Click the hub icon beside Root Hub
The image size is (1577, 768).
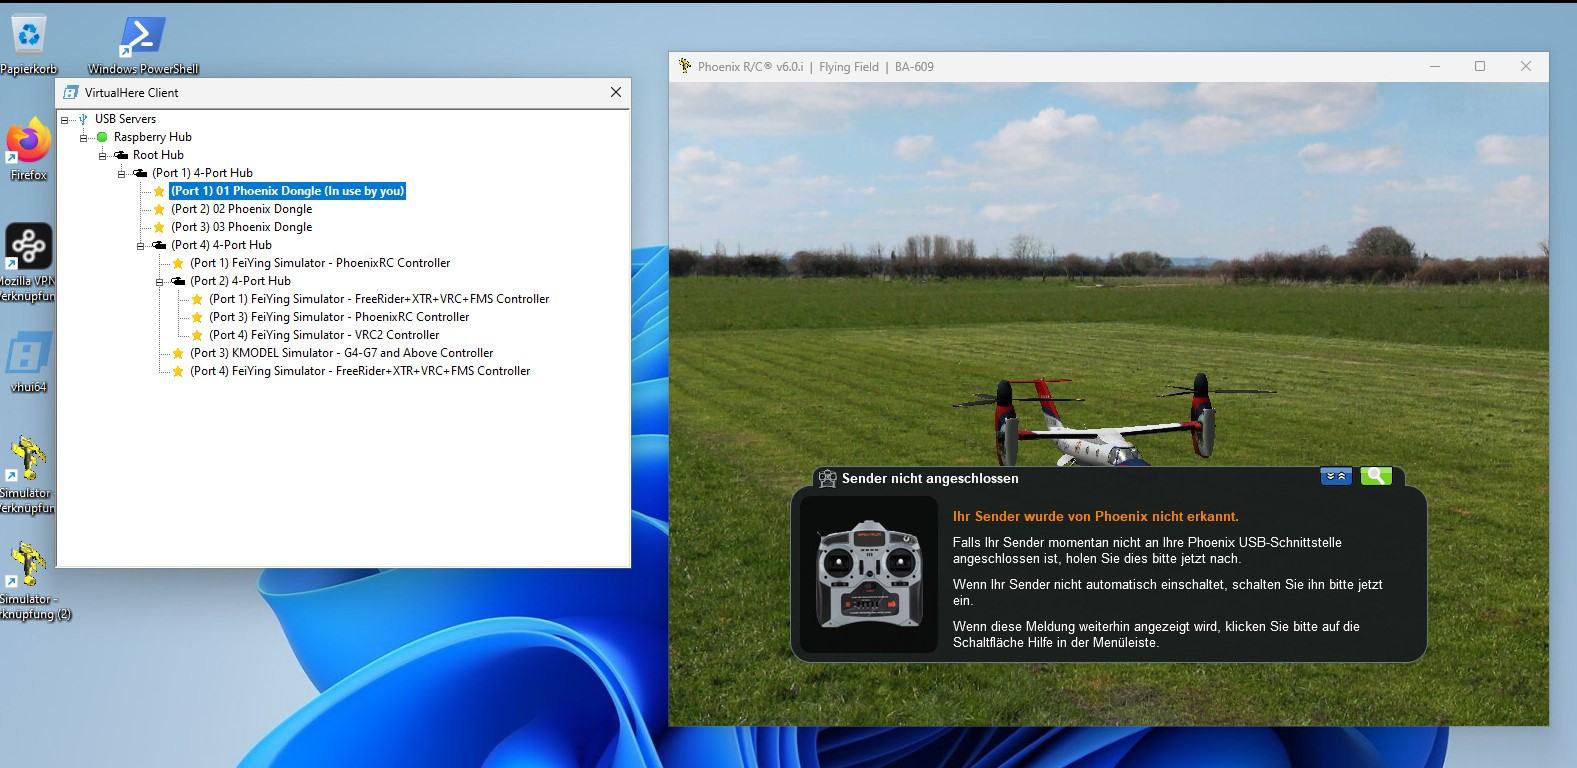[x=121, y=155]
